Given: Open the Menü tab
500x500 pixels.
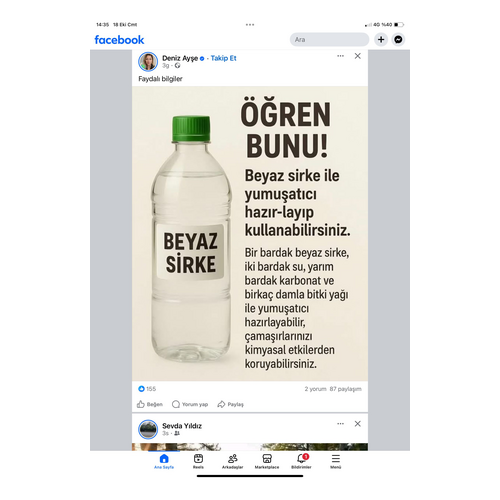Looking at the screenshot, I should pos(336,461).
